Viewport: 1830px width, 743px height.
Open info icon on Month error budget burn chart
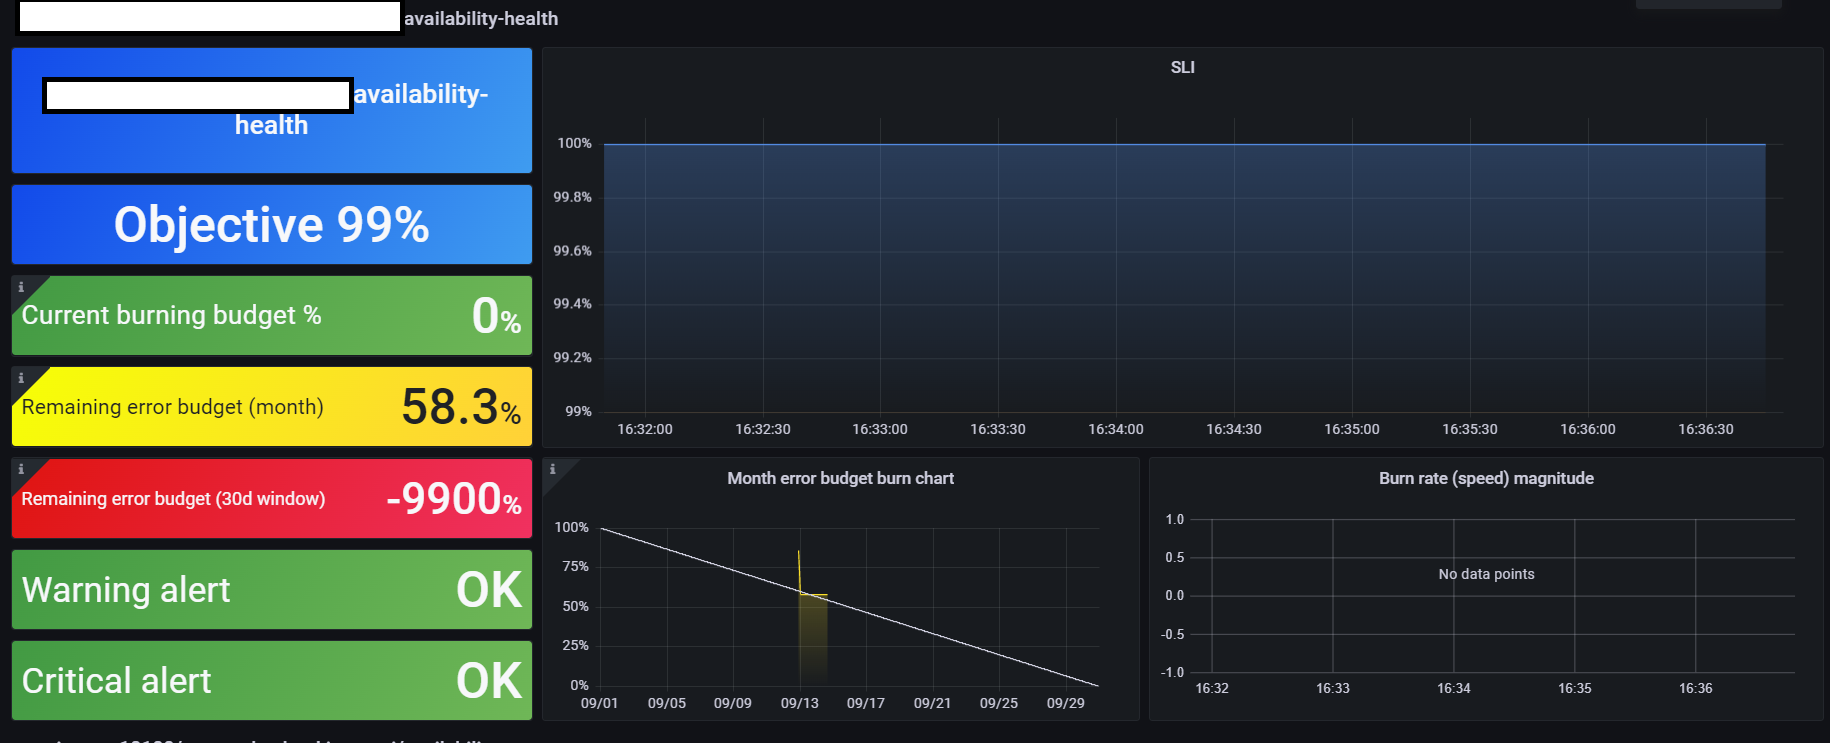[552, 469]
